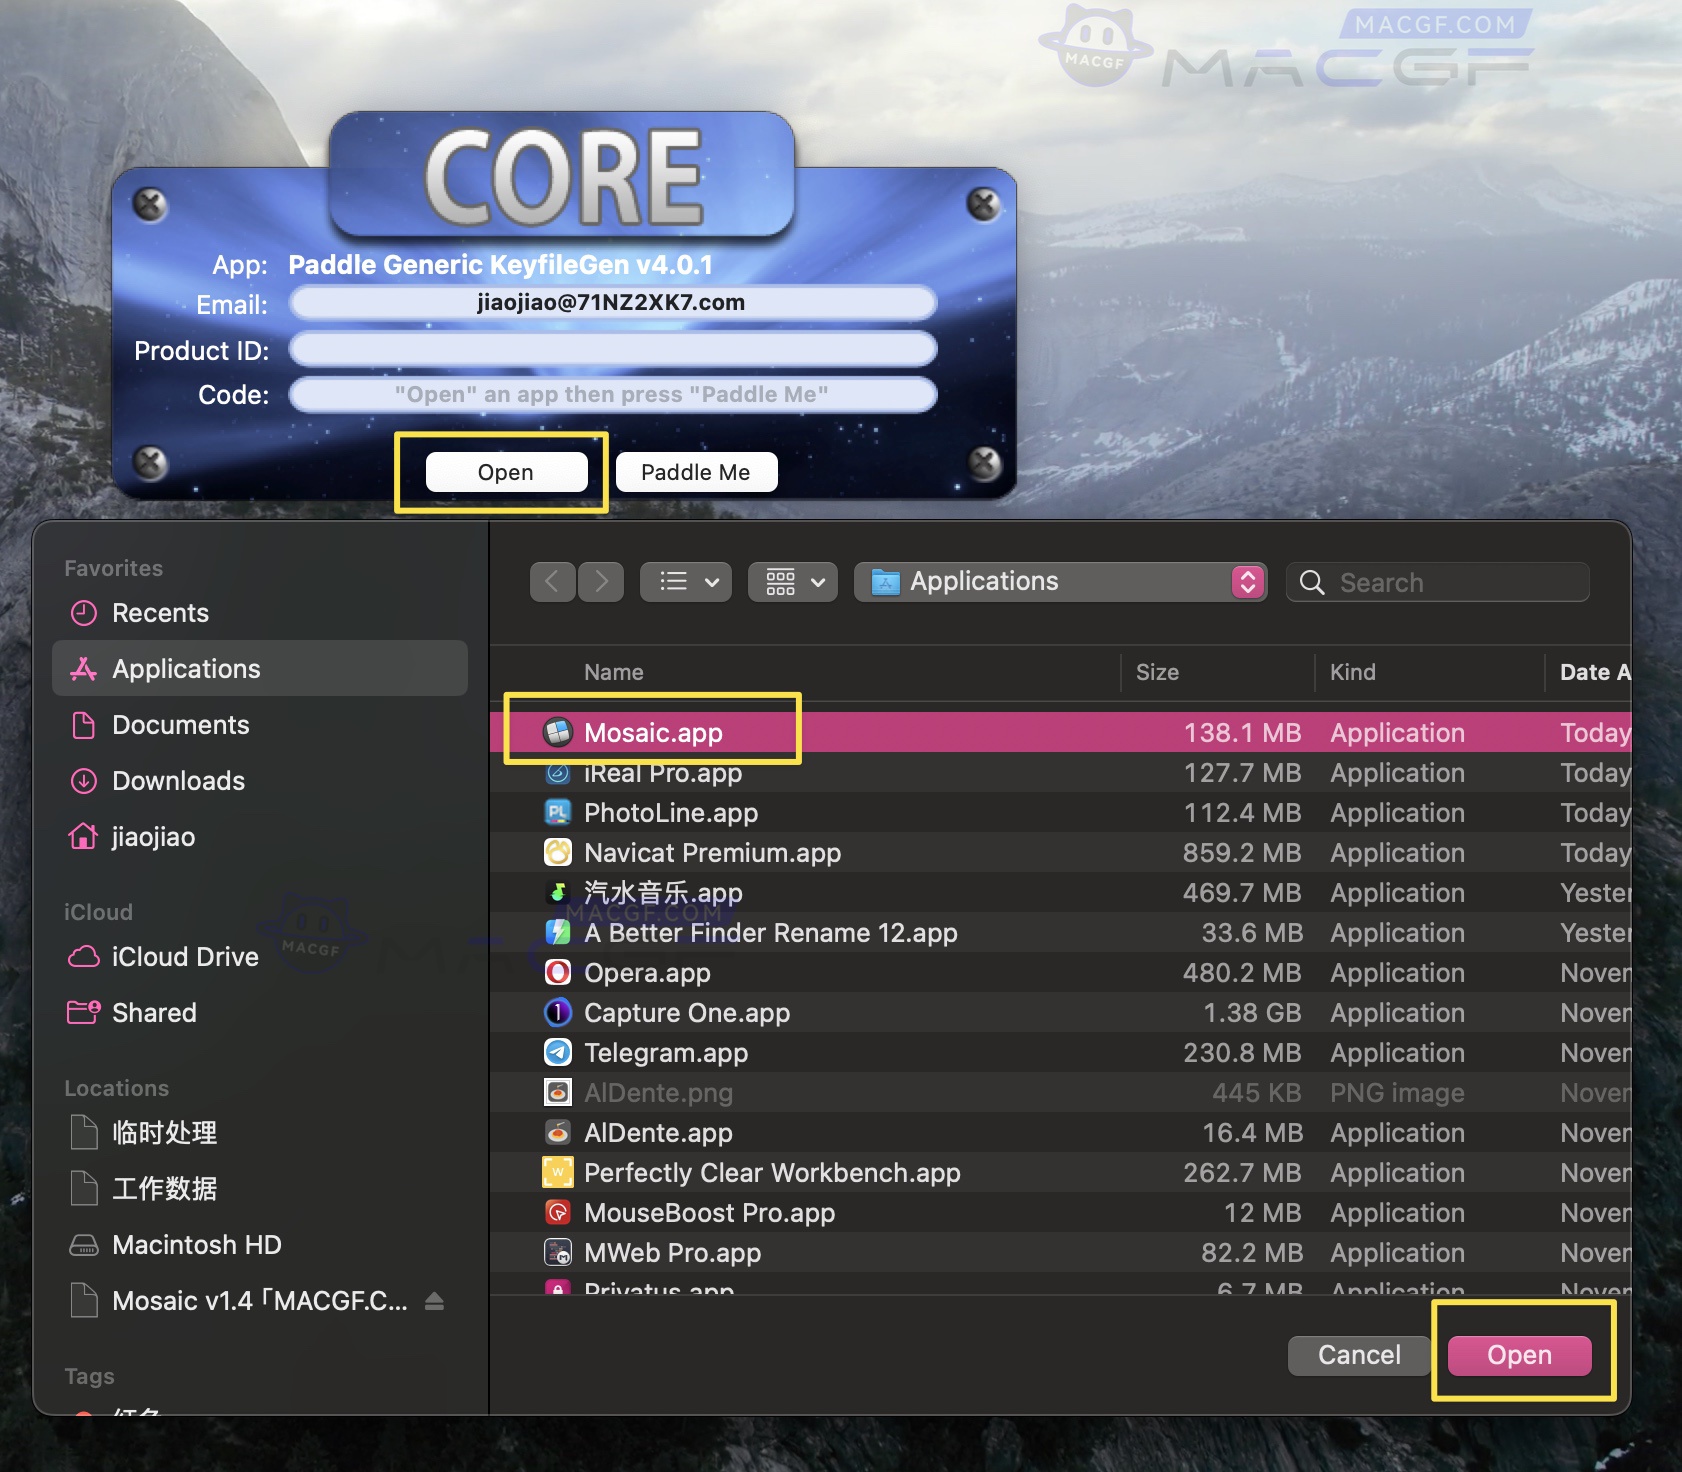Open iCloud Drive from the sidebar
Viewport: 1682px width, 1472px height.
[x=185, y=957]
